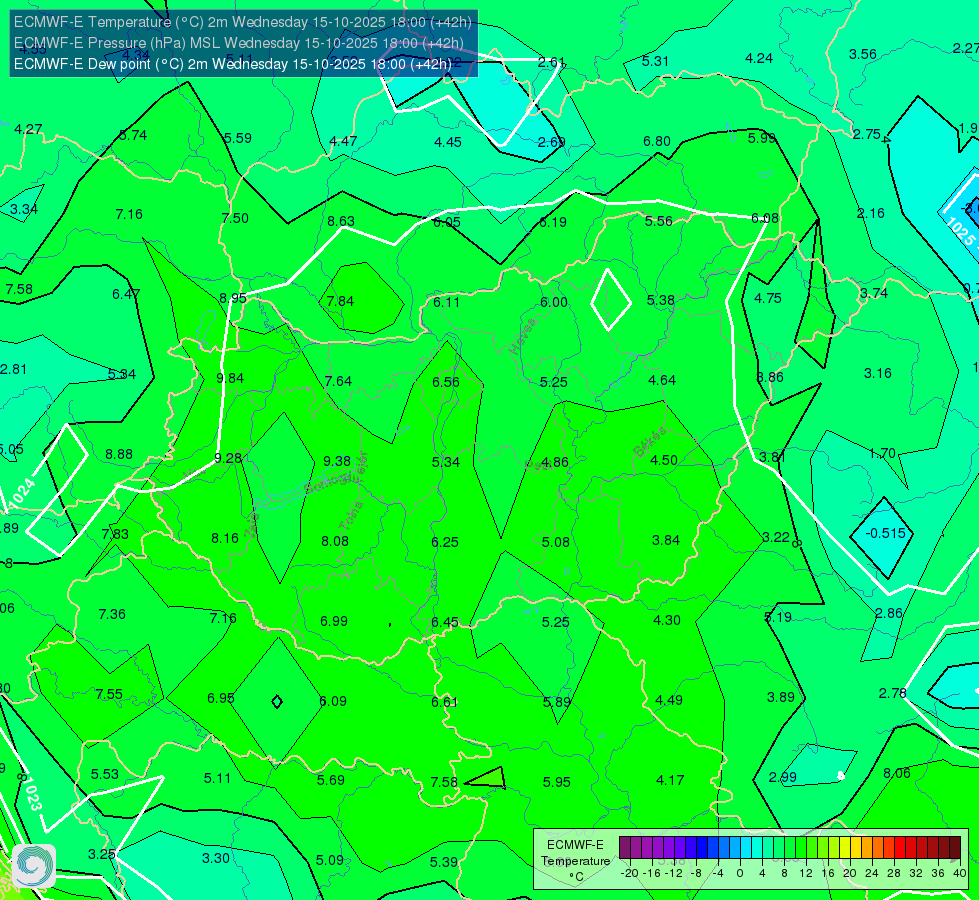The width and height of the screenshot is (979, 900).
Task: Click the 6.95 value on map
Action: coord(221,698)
